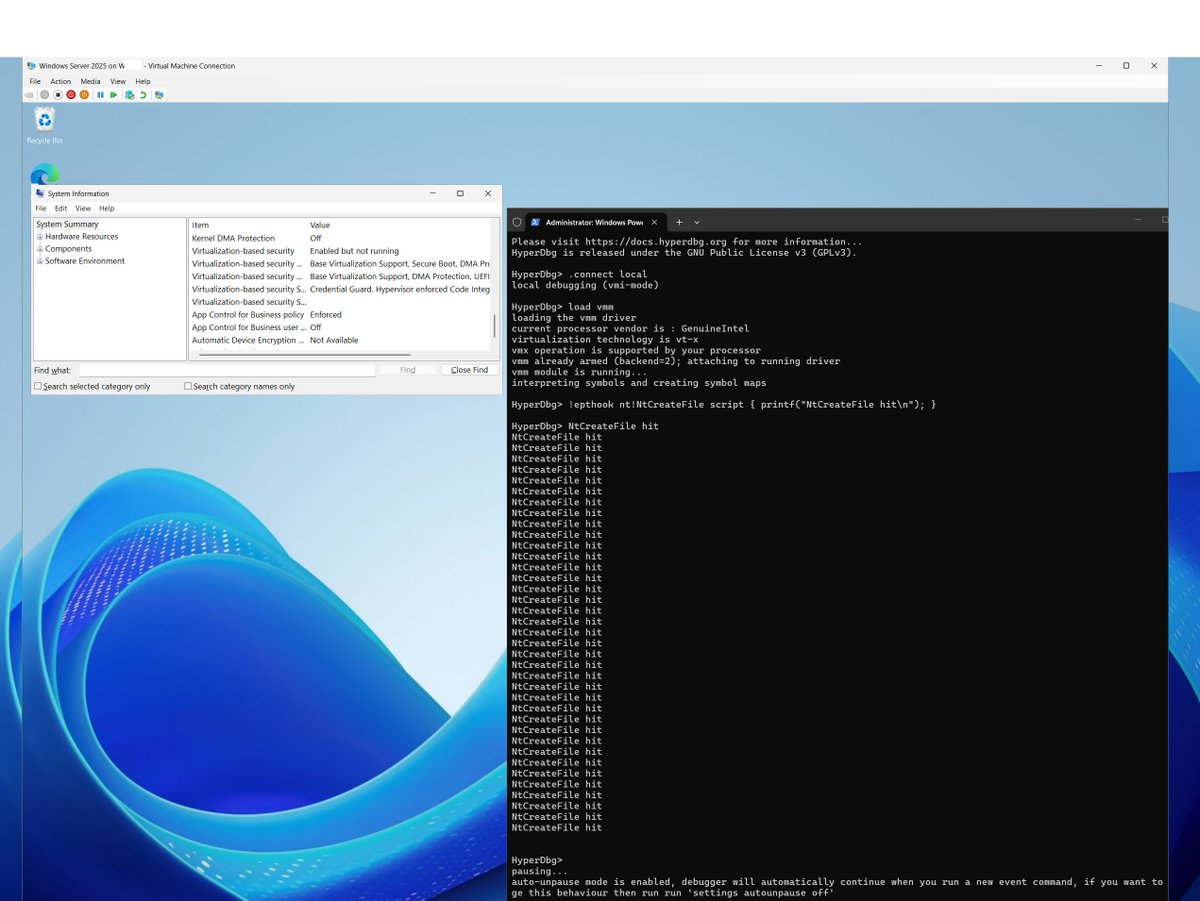Open System Information File menu
Viewport: 1200px width, 901px height.
point(41,208)
